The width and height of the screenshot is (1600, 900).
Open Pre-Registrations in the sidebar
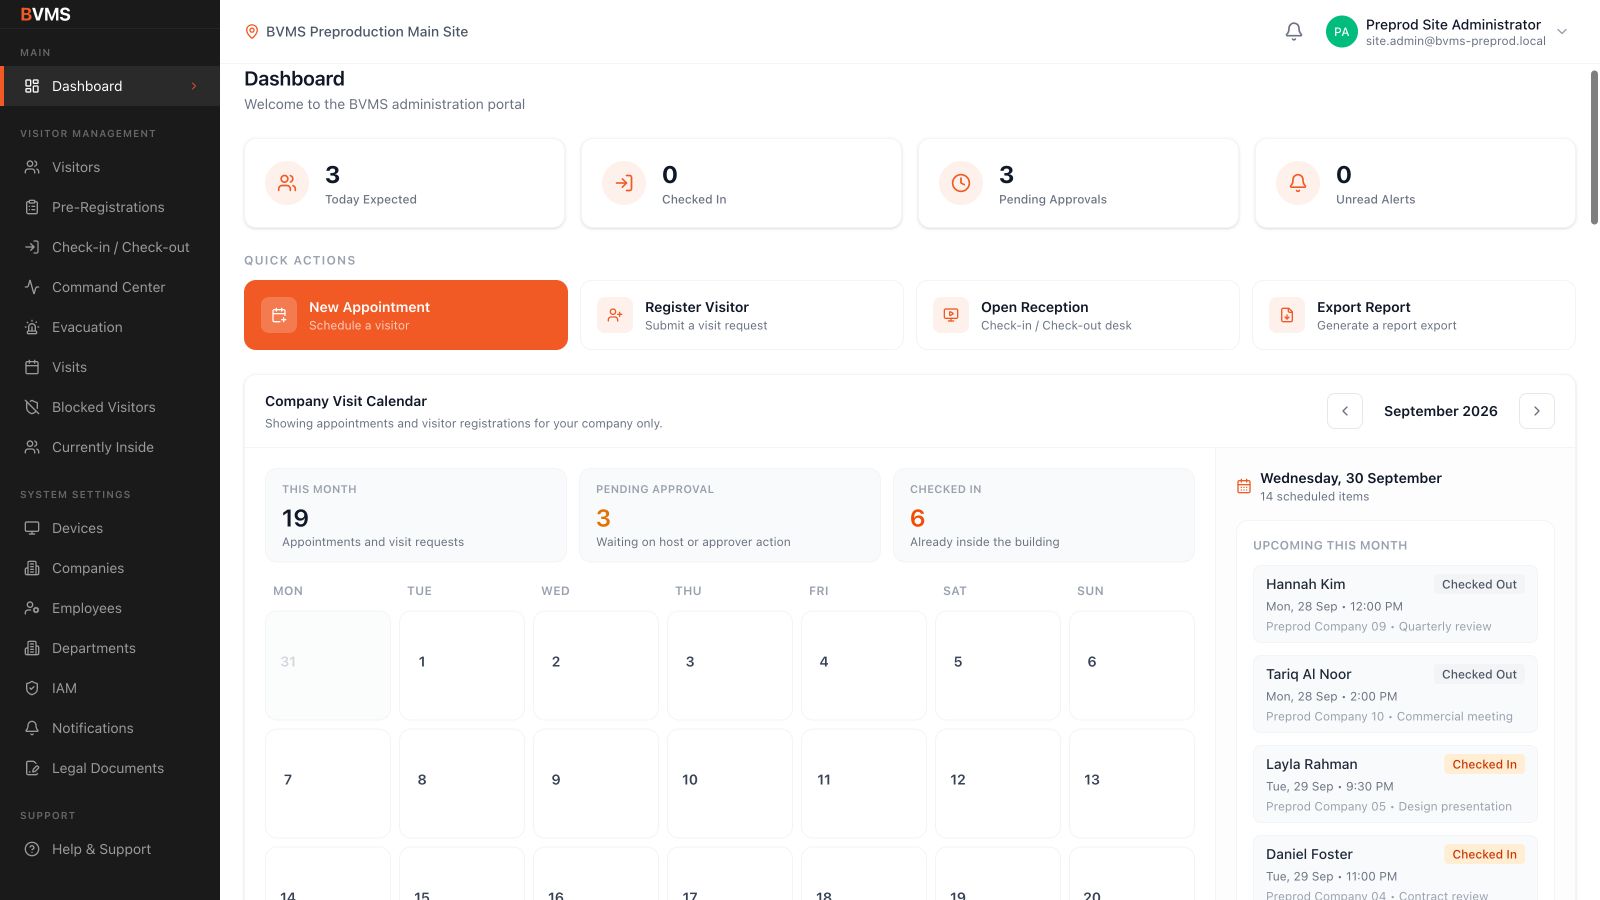(x=110, y=207)
